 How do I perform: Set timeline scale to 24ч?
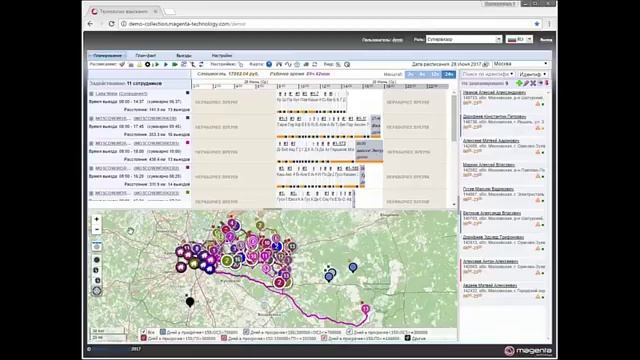click(x=449, y=74)
